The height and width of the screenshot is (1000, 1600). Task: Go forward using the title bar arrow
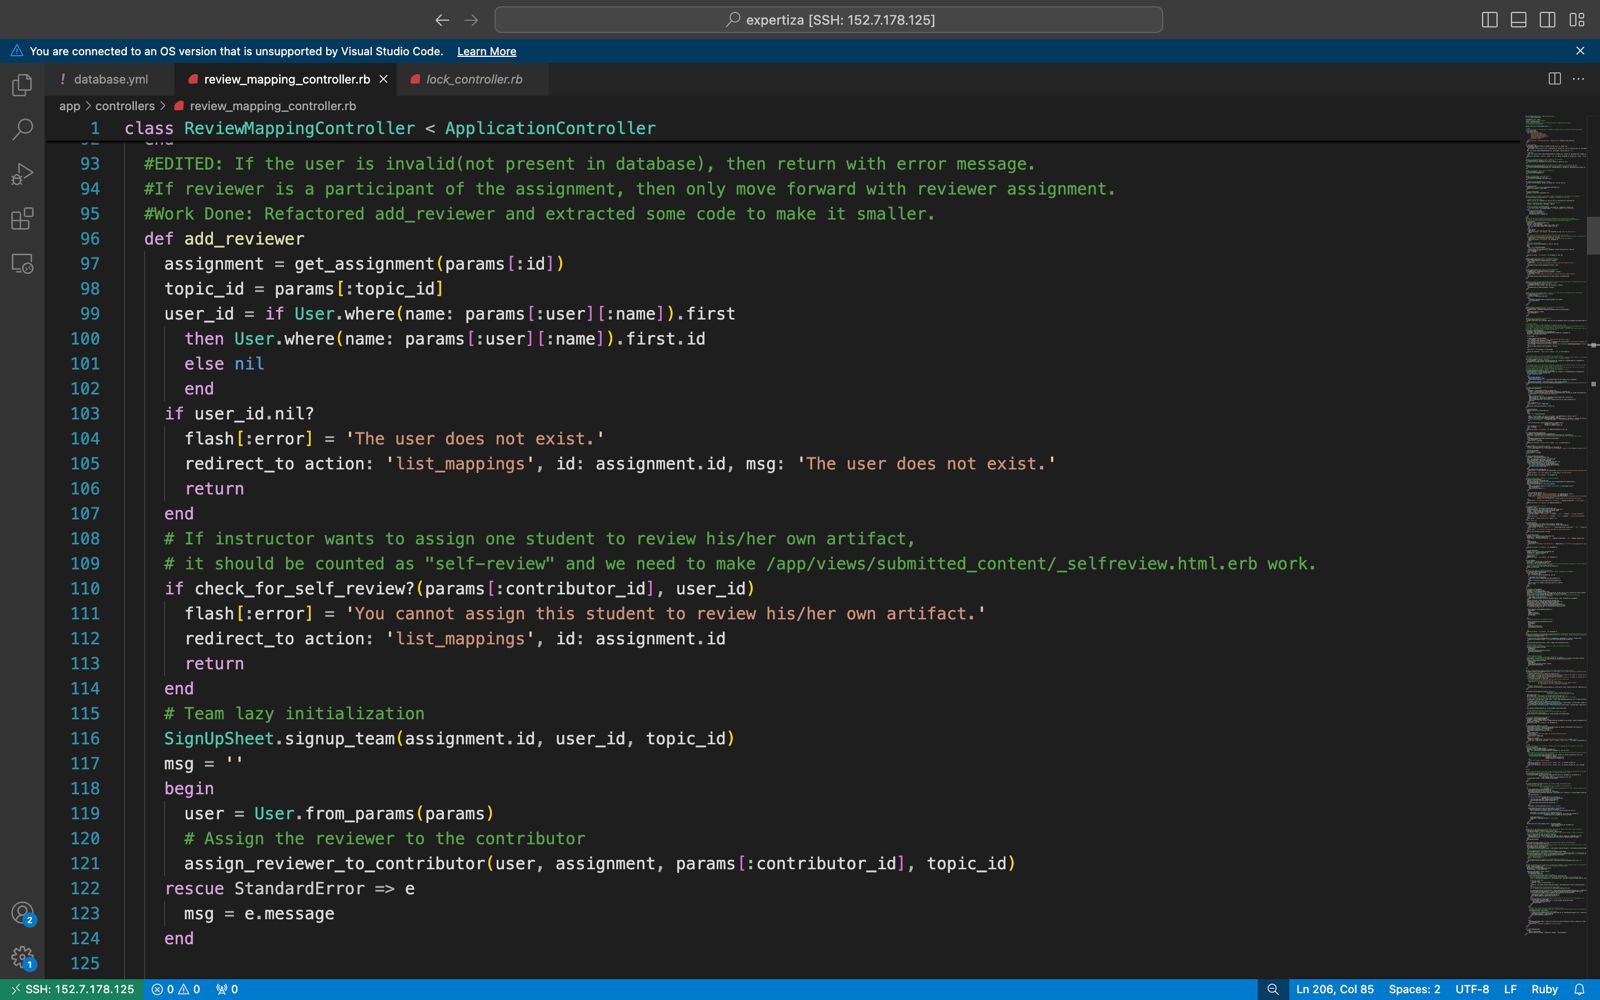pyautogui.click(x=472, y=20)
